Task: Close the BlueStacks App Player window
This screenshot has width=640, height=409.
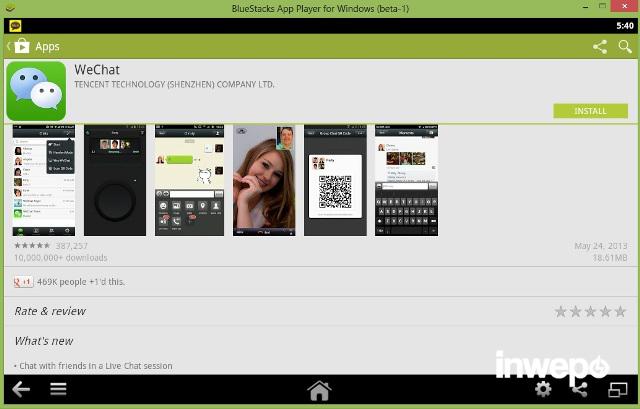Action: coord(624,6)
